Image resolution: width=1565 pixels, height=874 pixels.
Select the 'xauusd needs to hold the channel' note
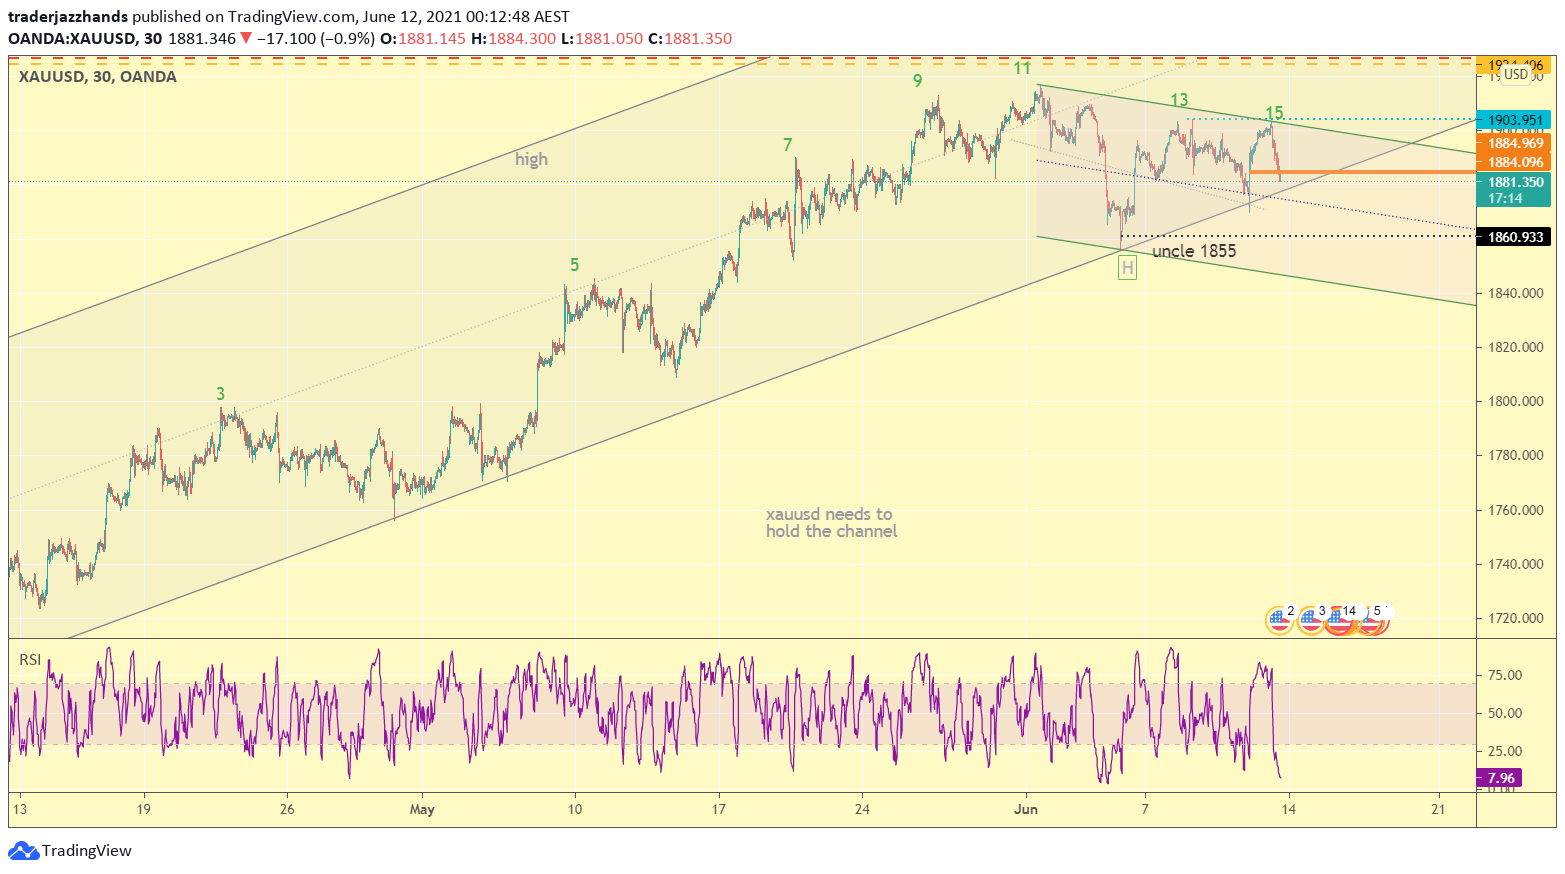pyautogui.click(x=831, y=523)
